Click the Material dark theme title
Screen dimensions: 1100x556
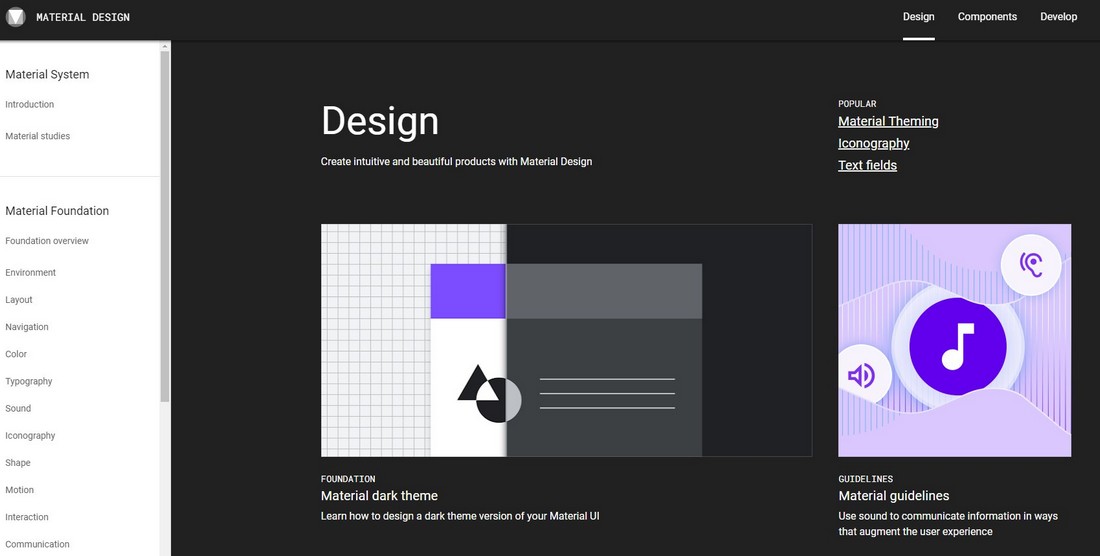pyautogui.click(x=379, y=496)
